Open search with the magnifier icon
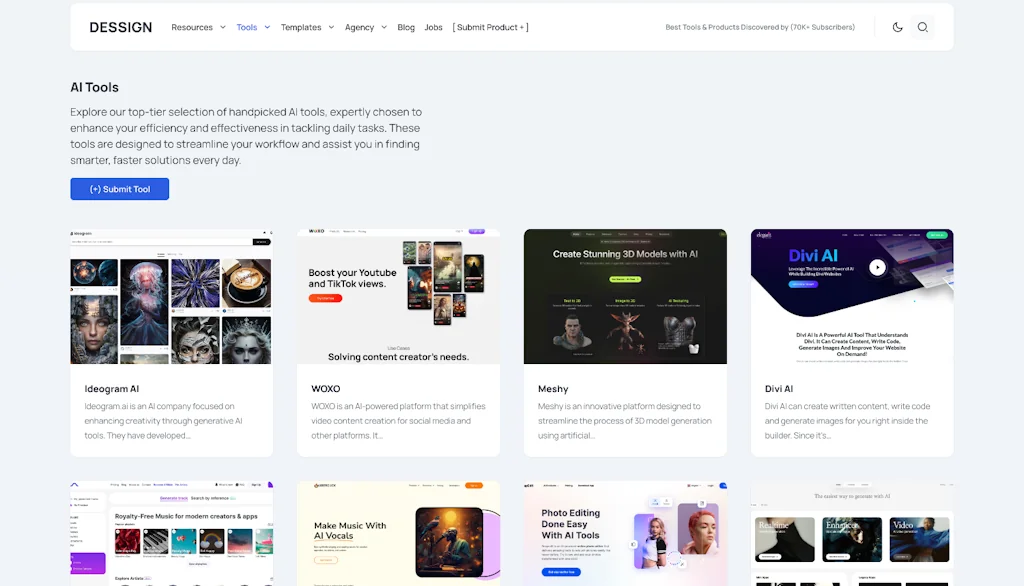Viewport: 1024px width, 586px height. (922, 27)
